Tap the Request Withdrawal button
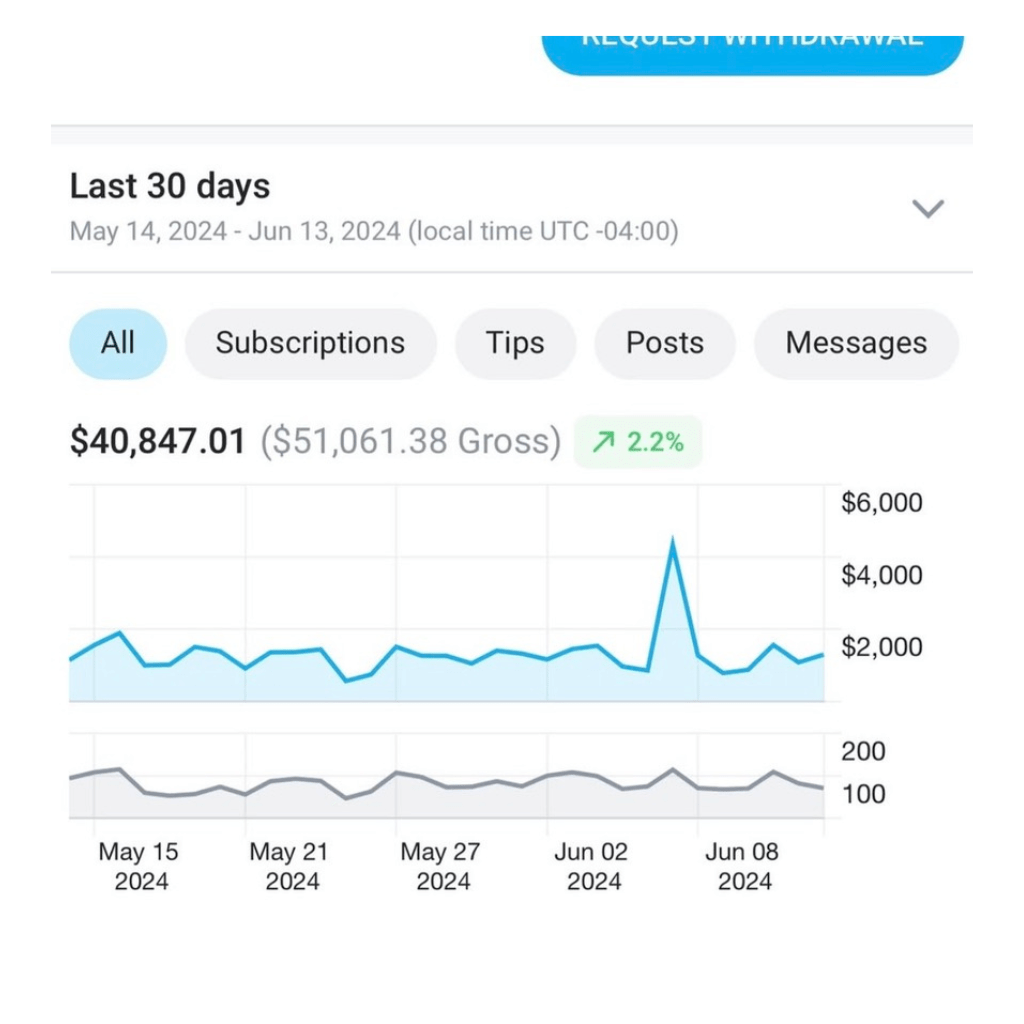The width and height of the screenshot is (1024, 1024). point(752,55)
